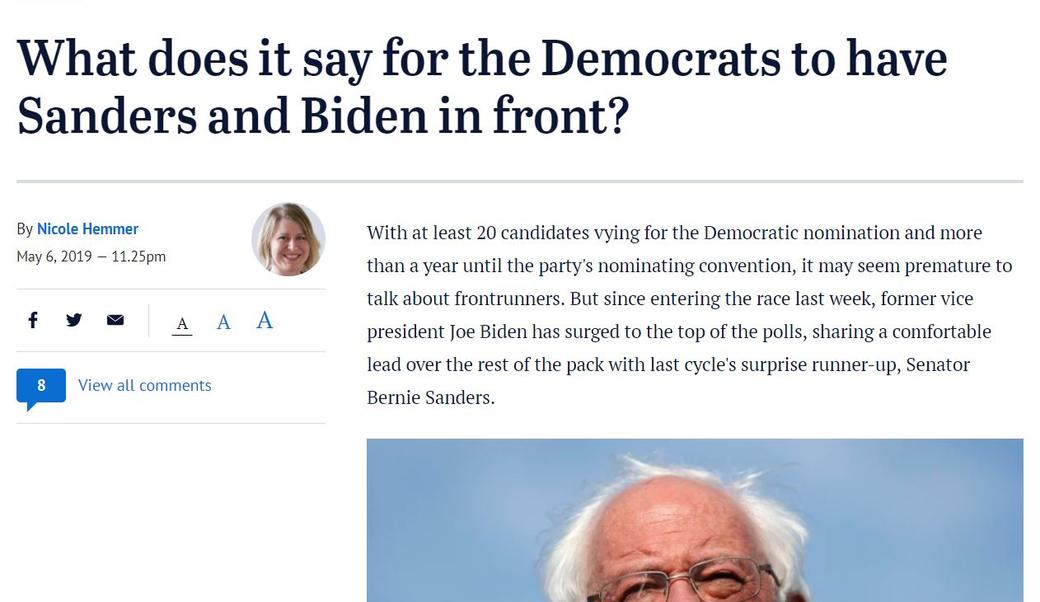This screenshot has width=1040, height=602.
Task: Click the time "11.25pm" in the byline
Action: [x=139, y=256]
